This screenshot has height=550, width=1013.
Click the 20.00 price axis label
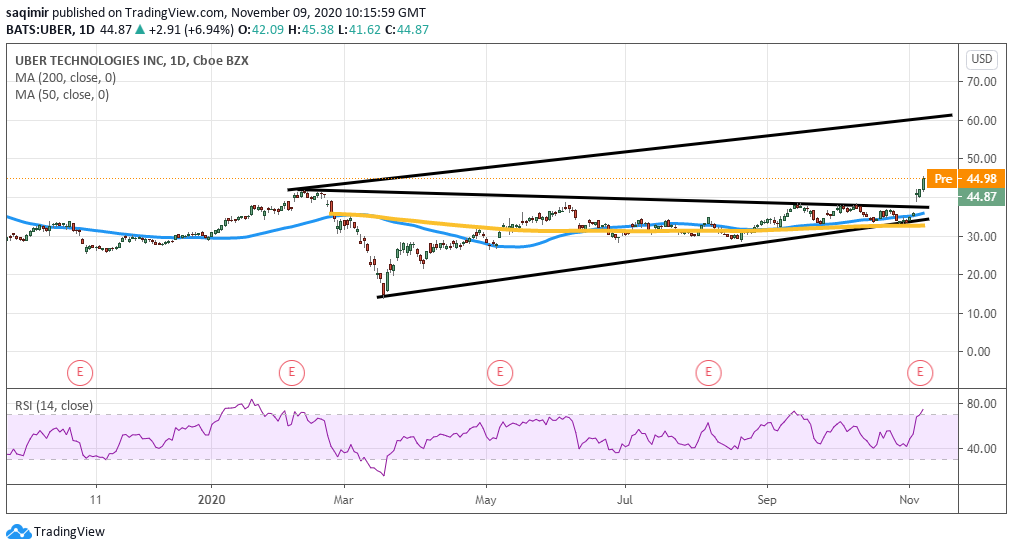click(981, 275)
